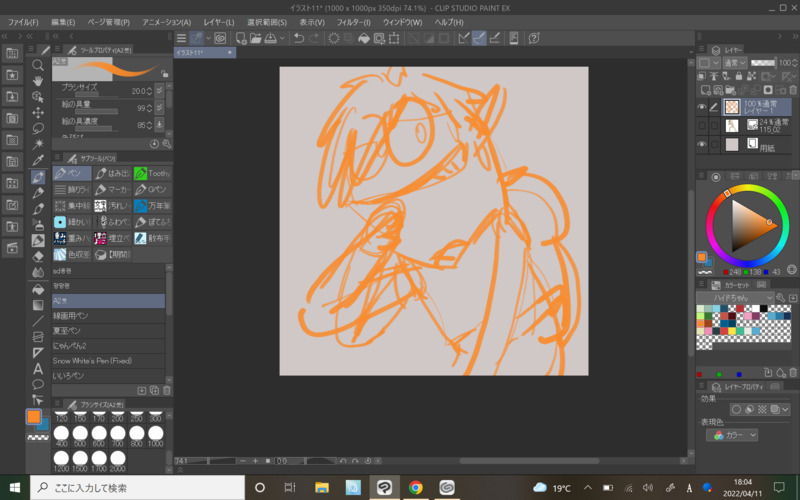Image resolution: width=800 pixels, height=500 pixels.
Task: Choose the Eraser tool
Action: click(38, 256)
